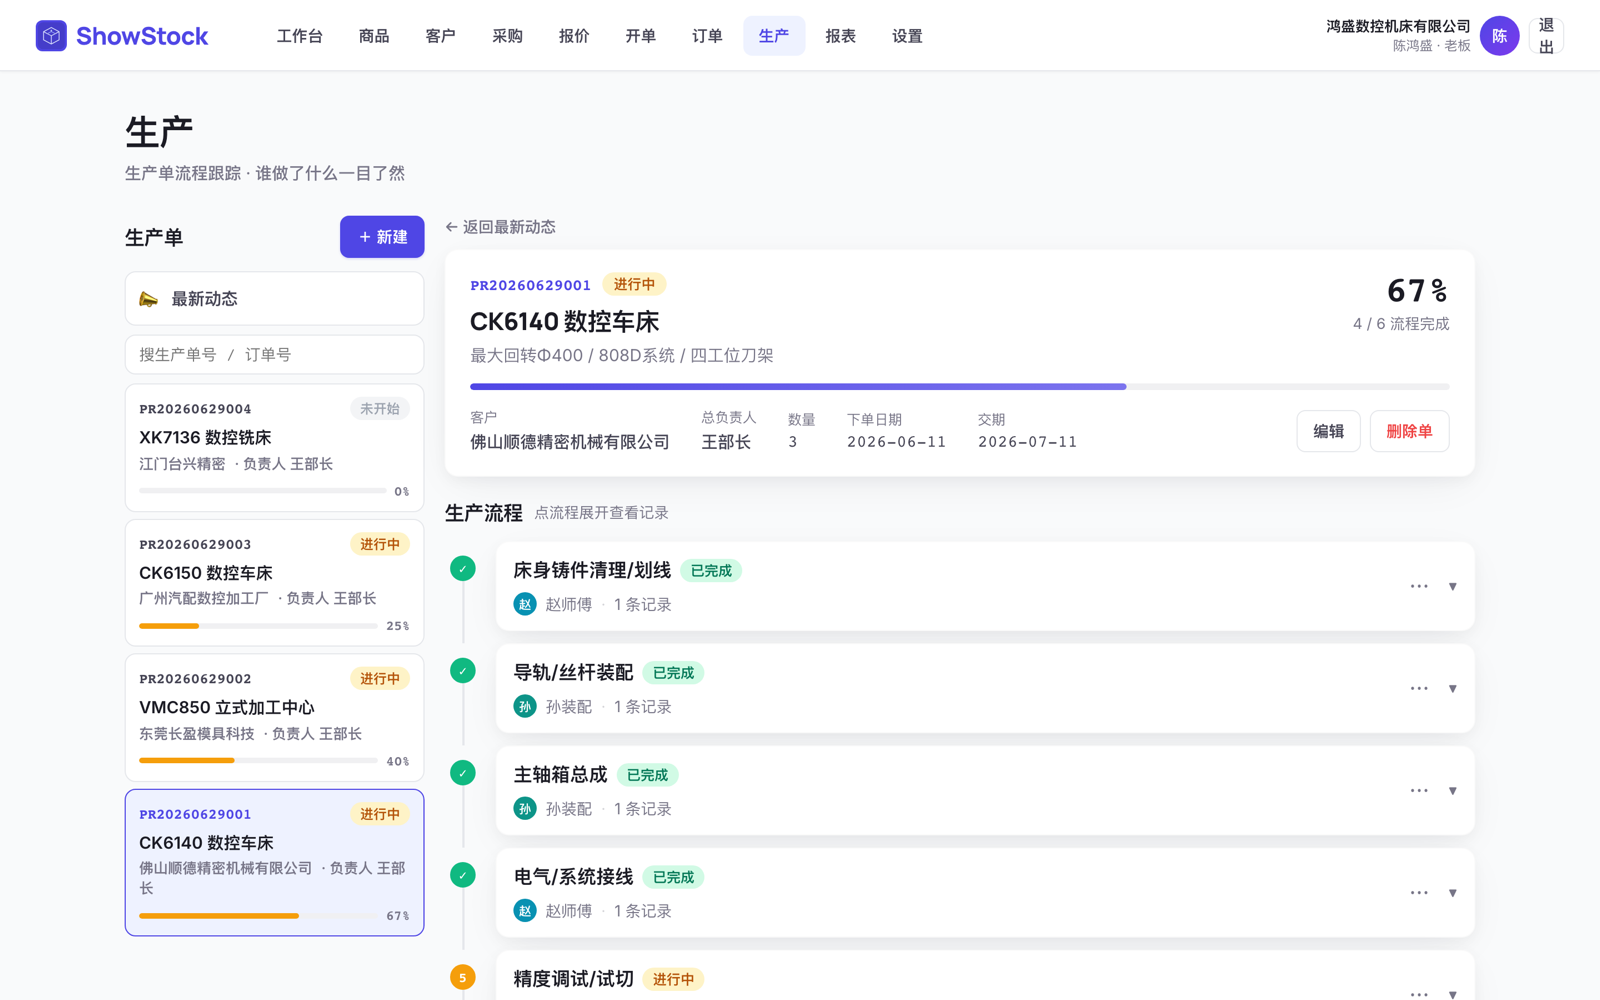Viewport: 1600px width, 1000px height.
Task: Select the XK7136 数控铣床 order card
Action: pos(274,448)
